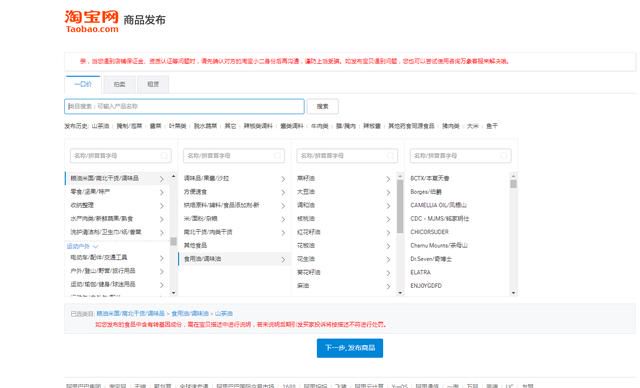Focus first column name filter field
This screenshot has height=388, width=640.
pos(120,156)
